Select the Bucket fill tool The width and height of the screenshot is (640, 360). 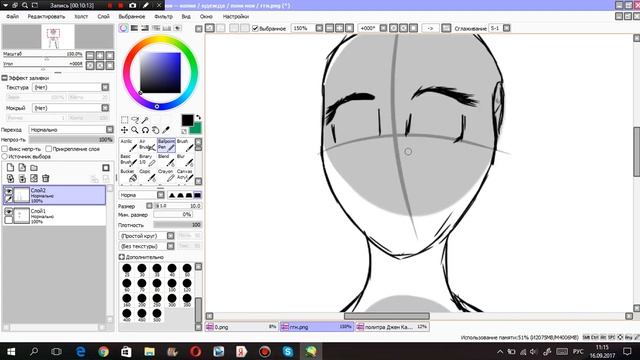point(129,175)
